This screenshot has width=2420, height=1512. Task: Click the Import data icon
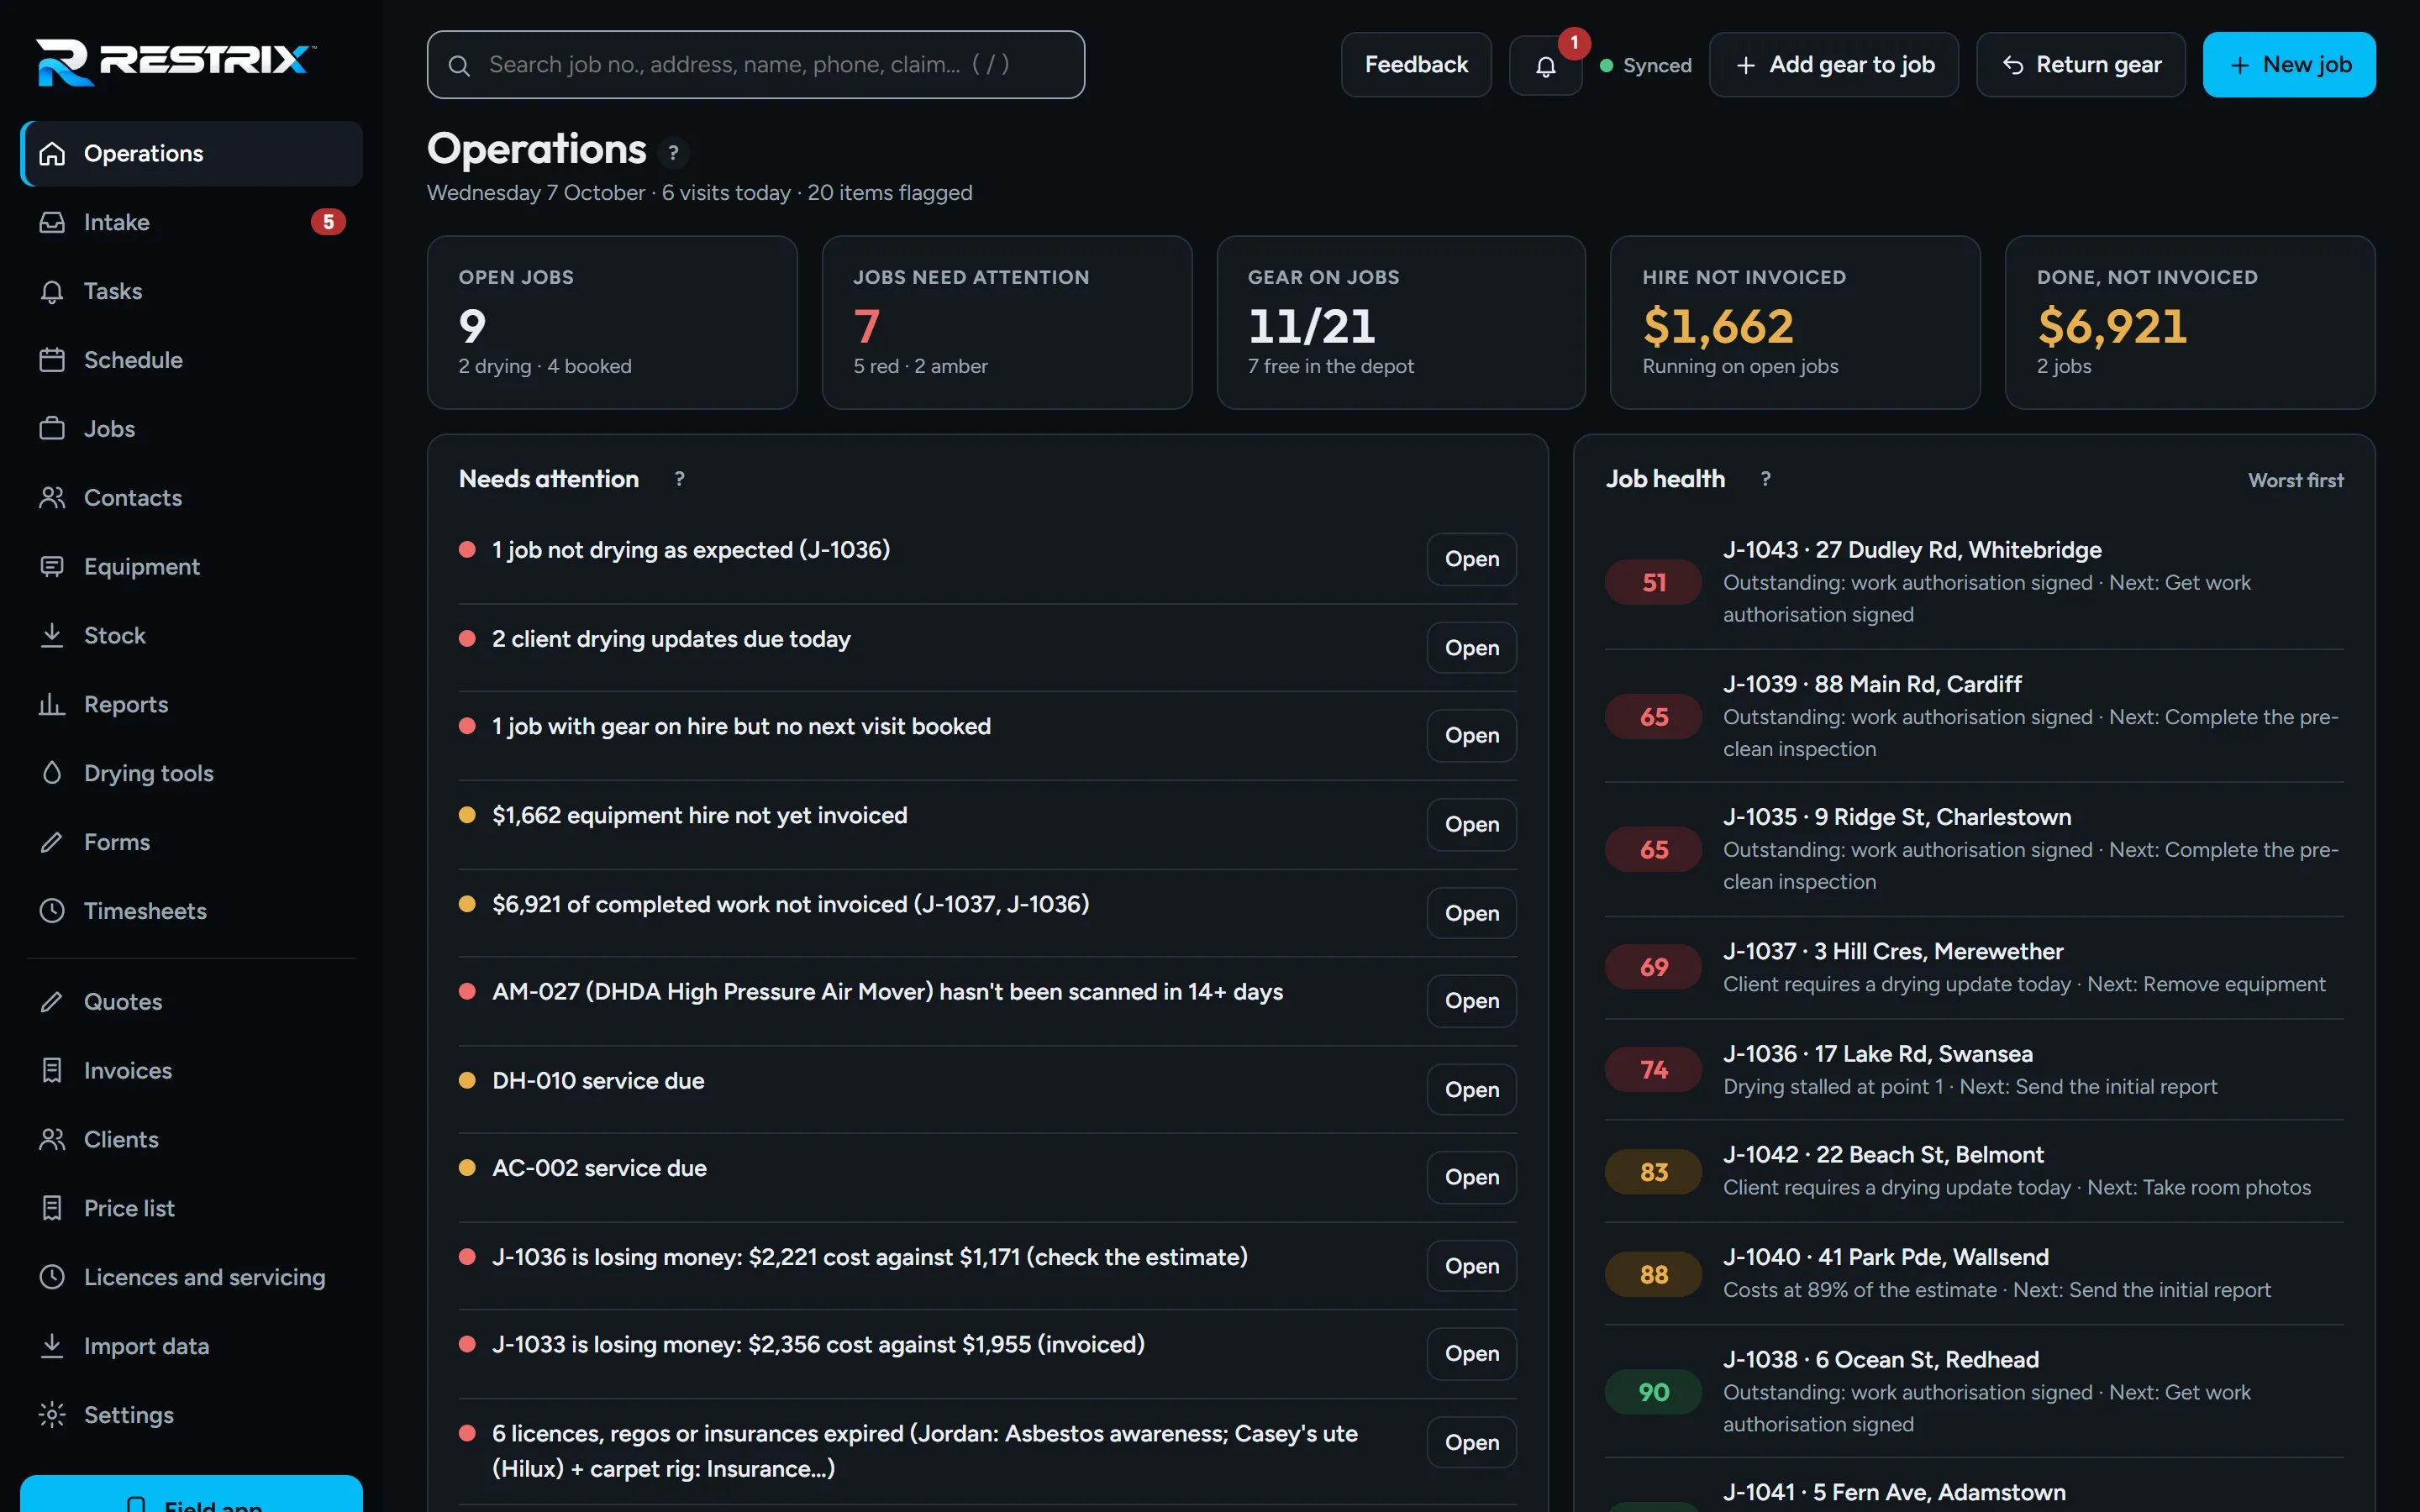[52, 1347]
